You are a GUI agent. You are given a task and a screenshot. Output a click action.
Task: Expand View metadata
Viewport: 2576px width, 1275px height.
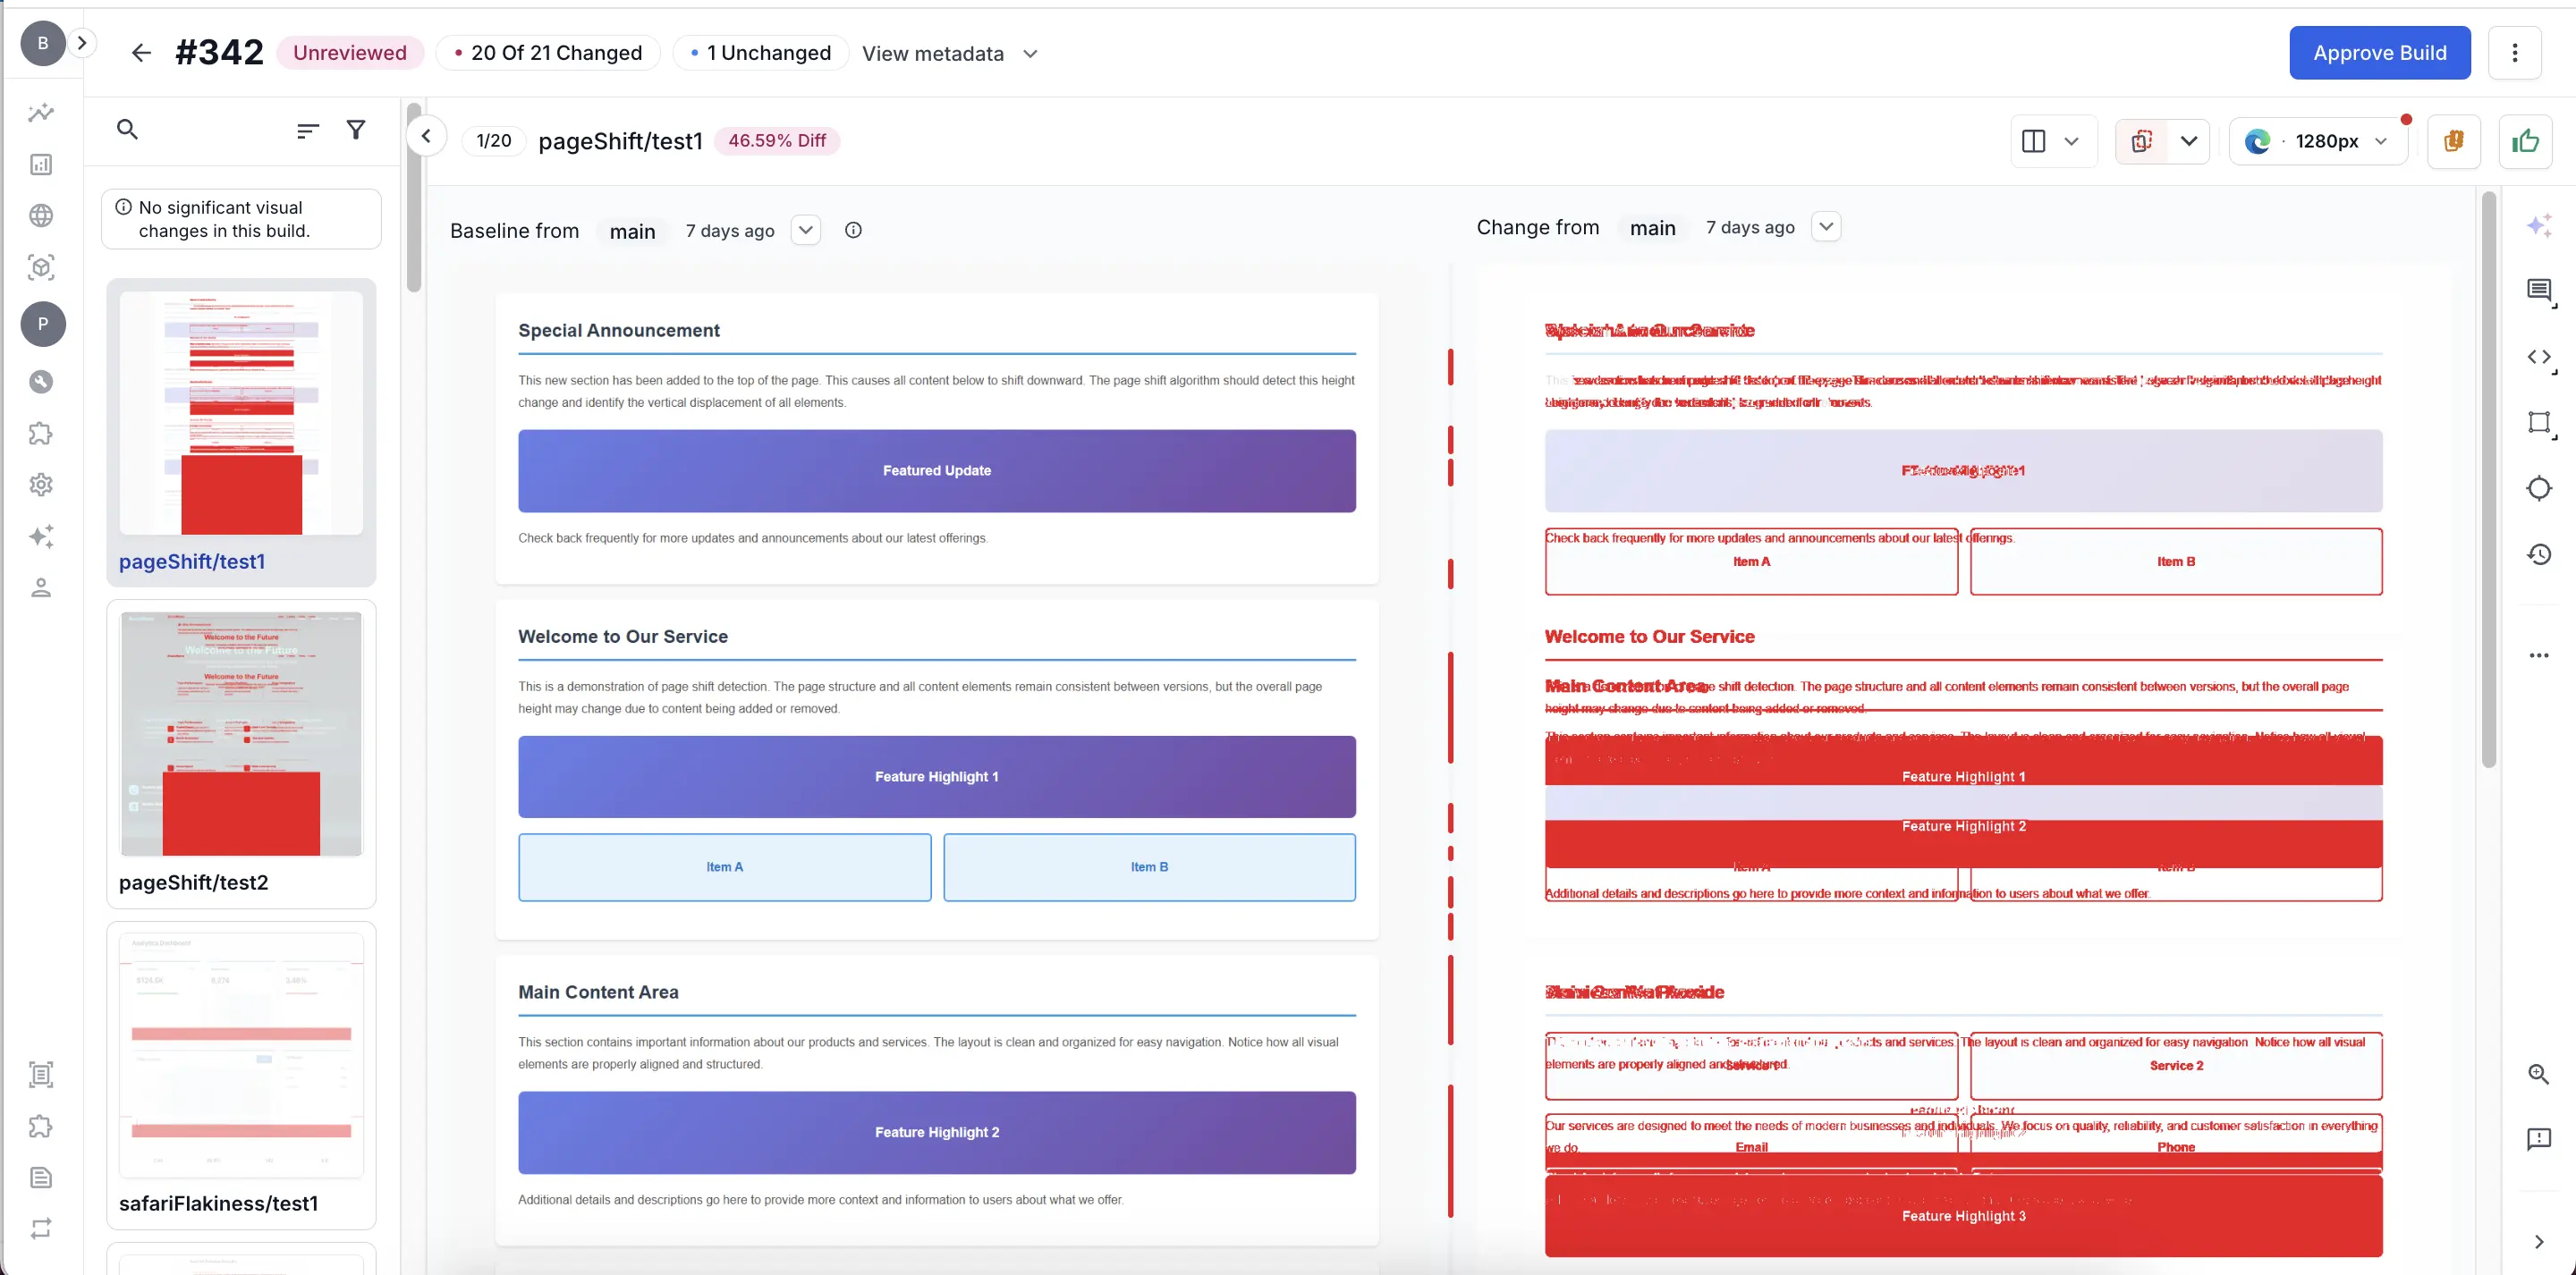coord(950,54)
